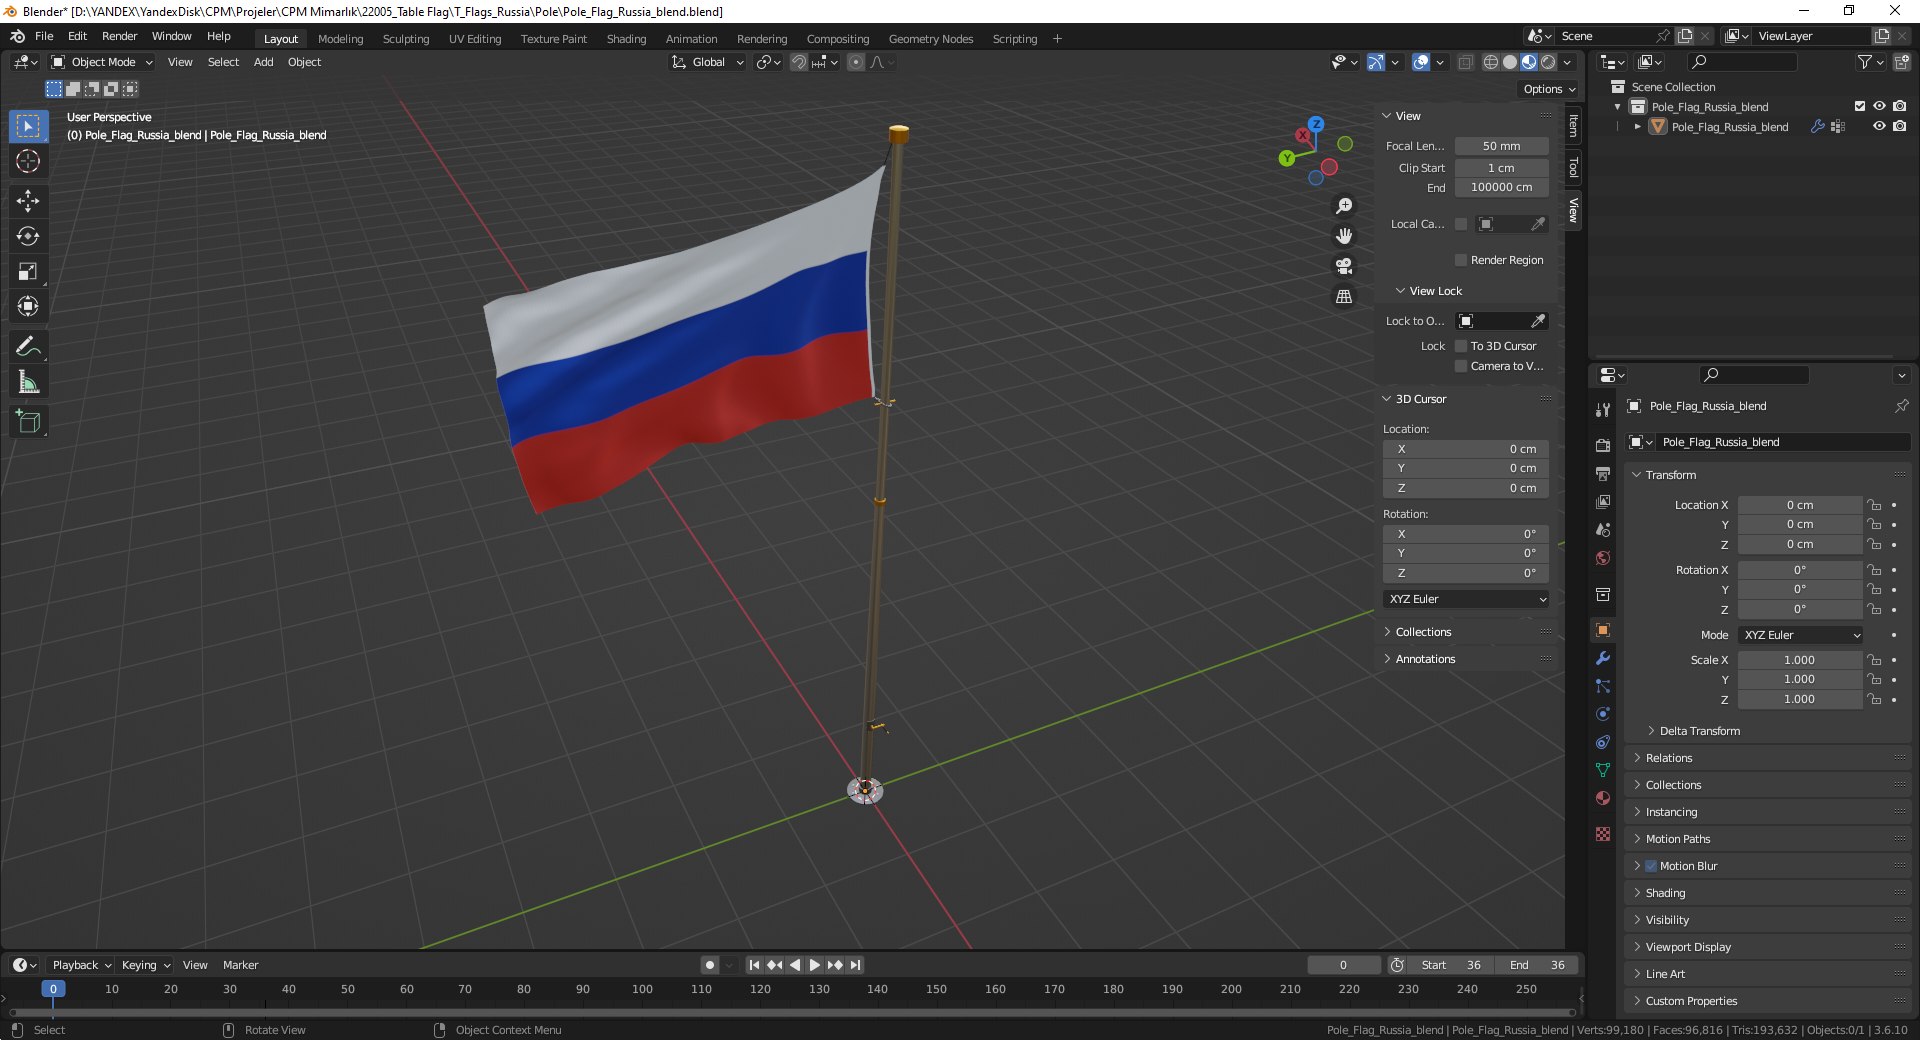
Task: Switch to wireframe viewport shading
Action: pos(1491,62)
